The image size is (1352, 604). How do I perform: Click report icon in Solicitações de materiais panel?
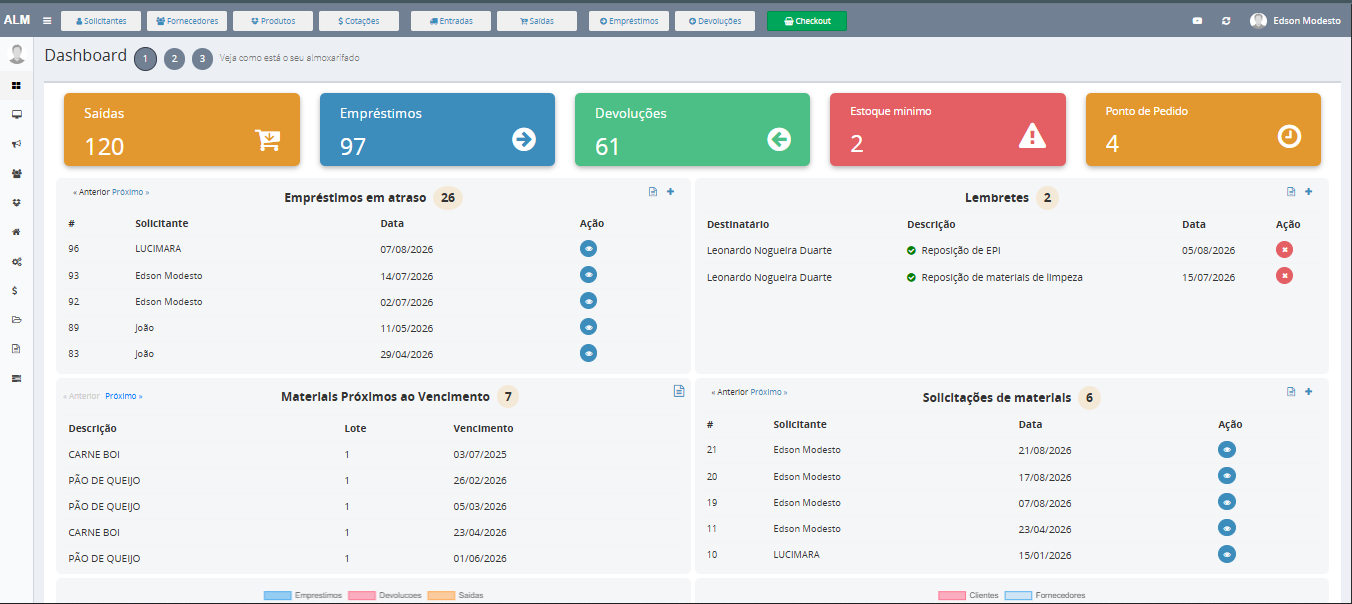[x=1291, y=391]
